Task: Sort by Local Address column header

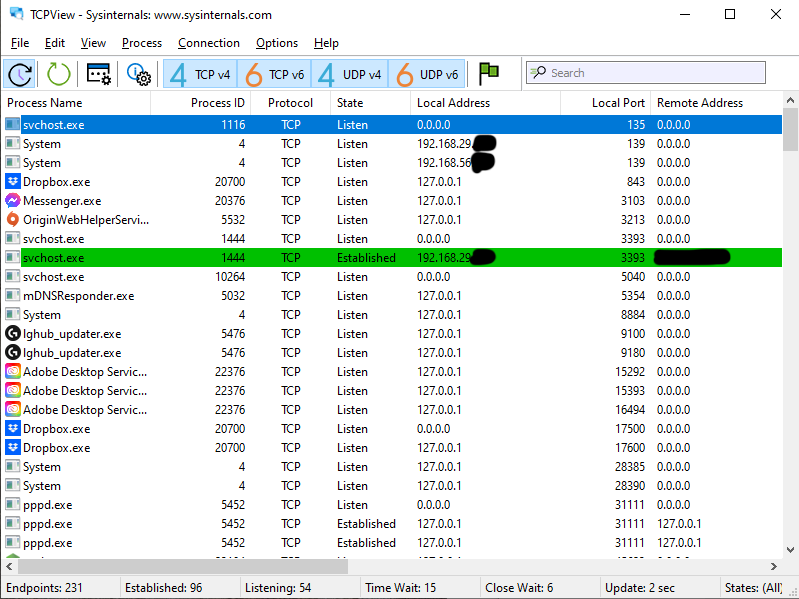Action: pos(485,103)
